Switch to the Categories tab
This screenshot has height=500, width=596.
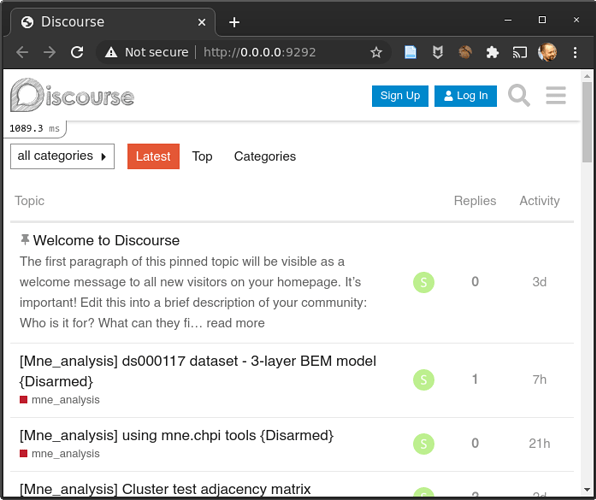(265, 156)
